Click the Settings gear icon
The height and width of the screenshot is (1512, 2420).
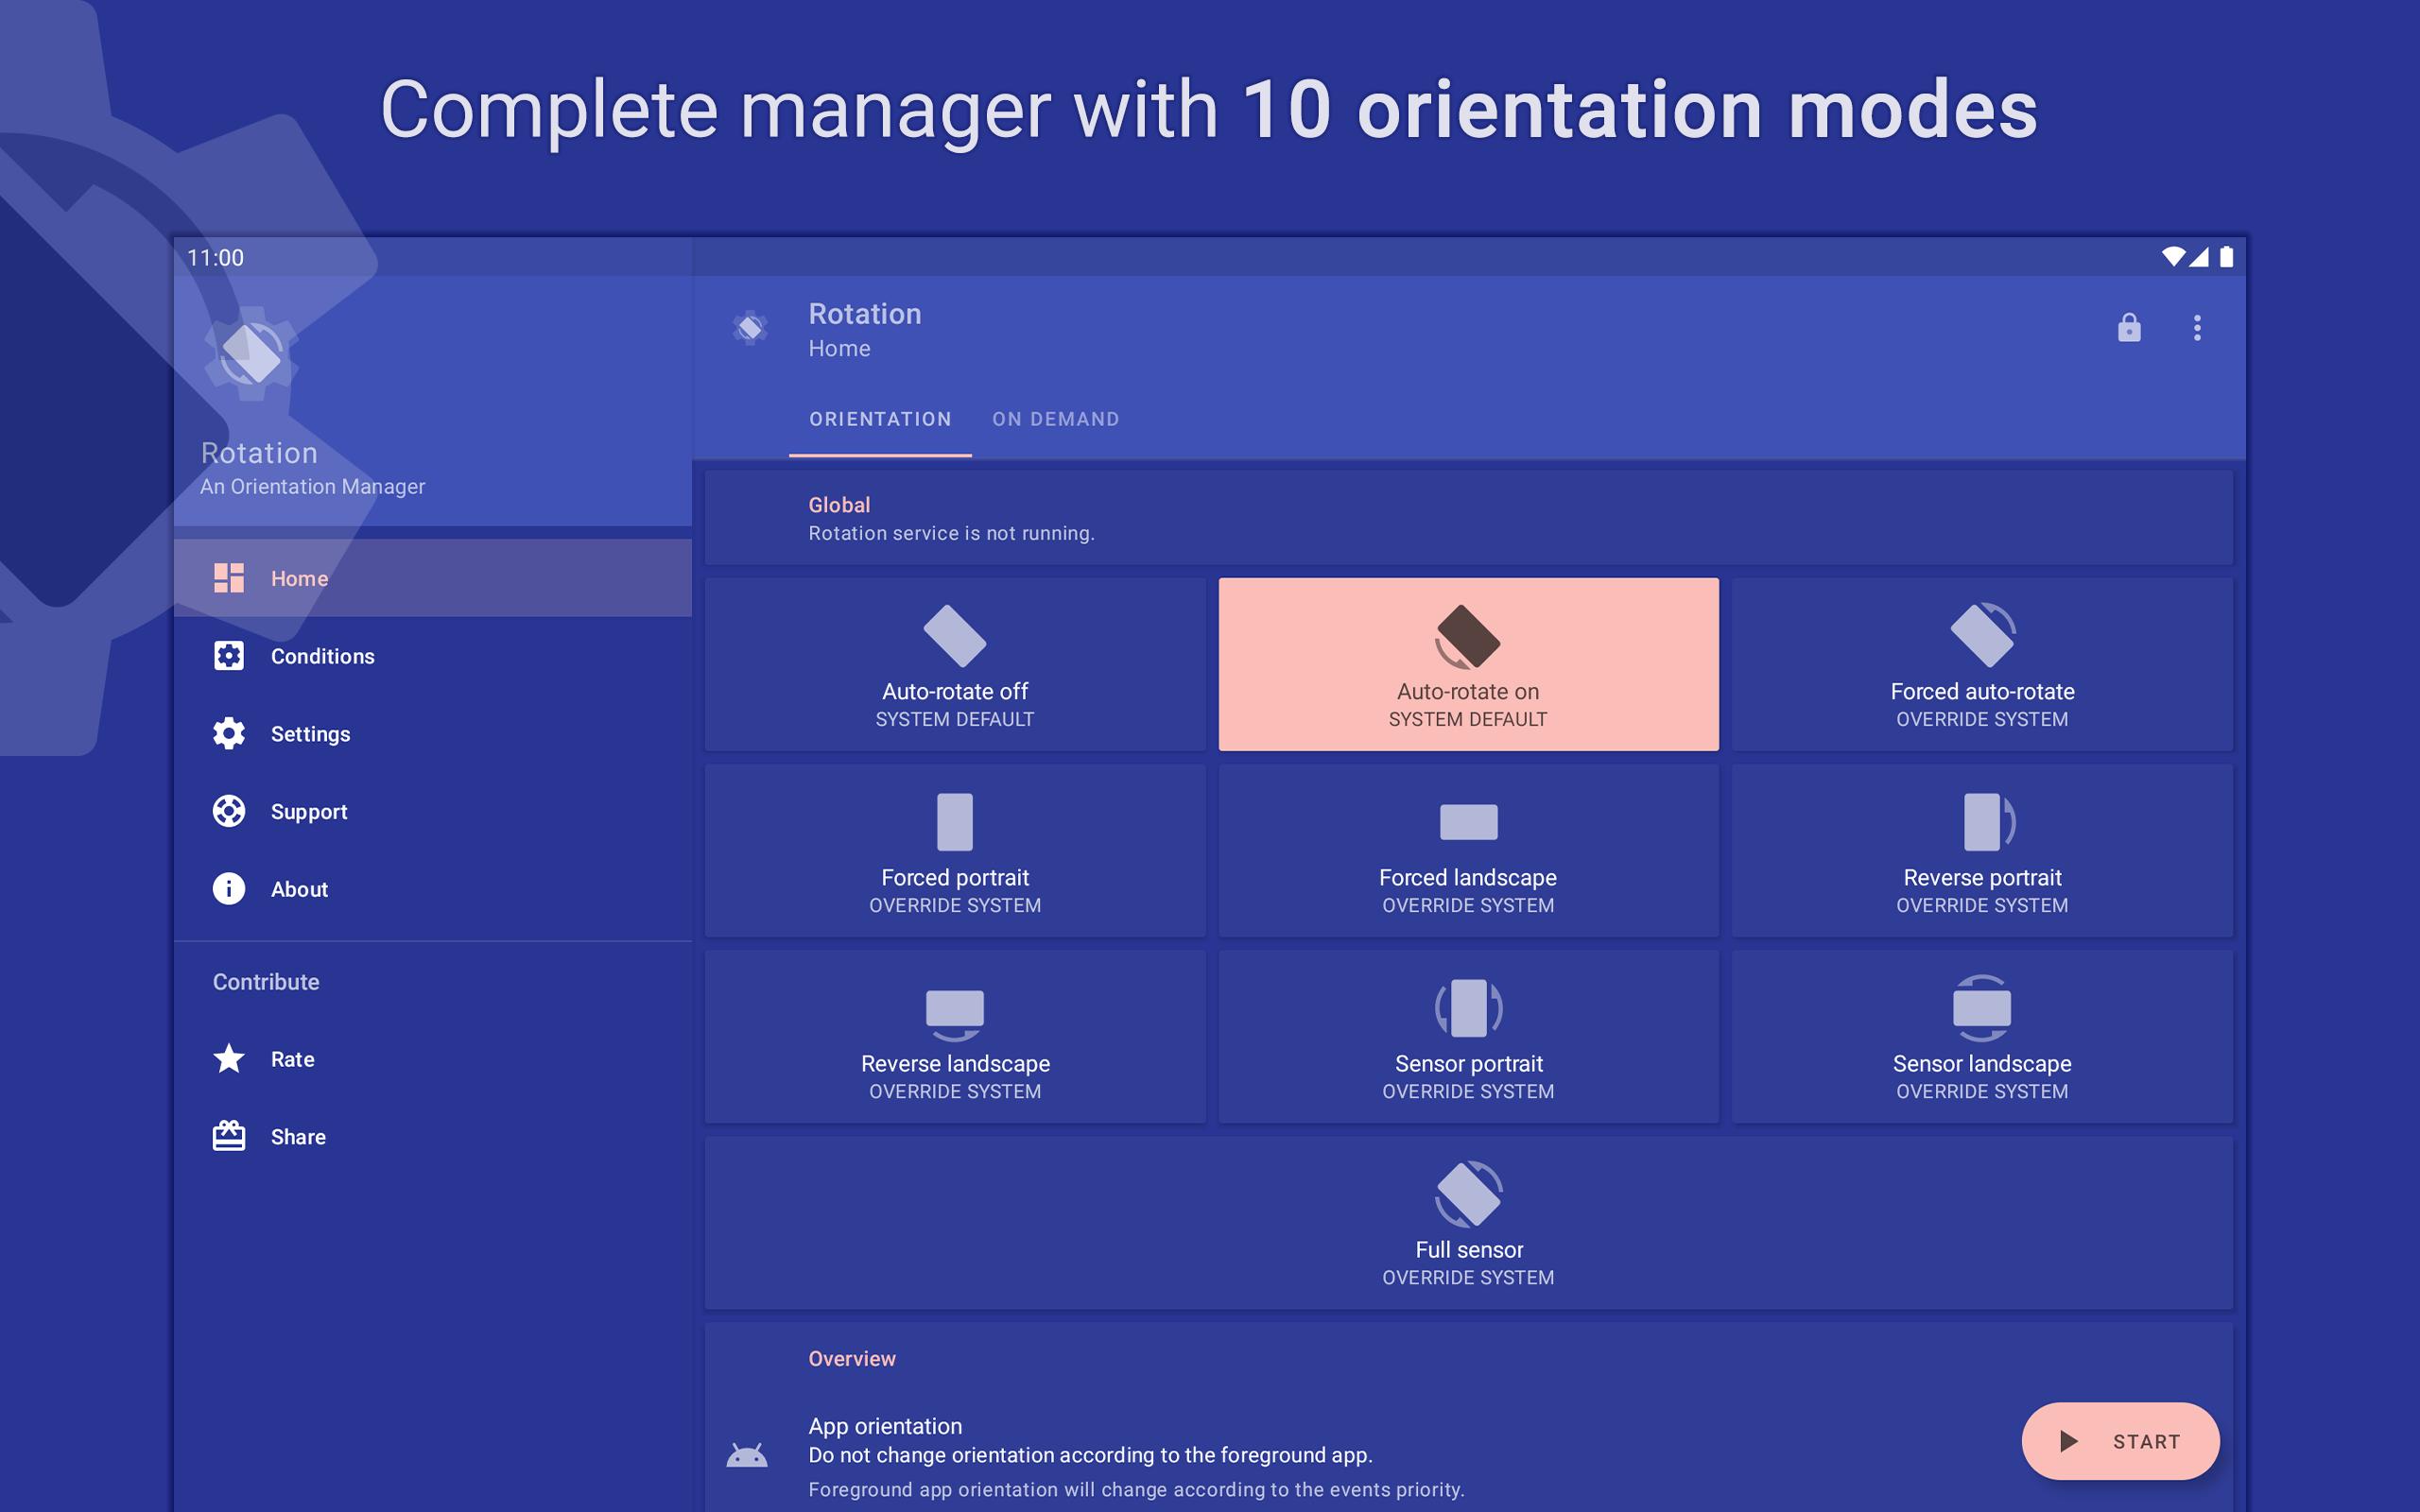(229, 733)
